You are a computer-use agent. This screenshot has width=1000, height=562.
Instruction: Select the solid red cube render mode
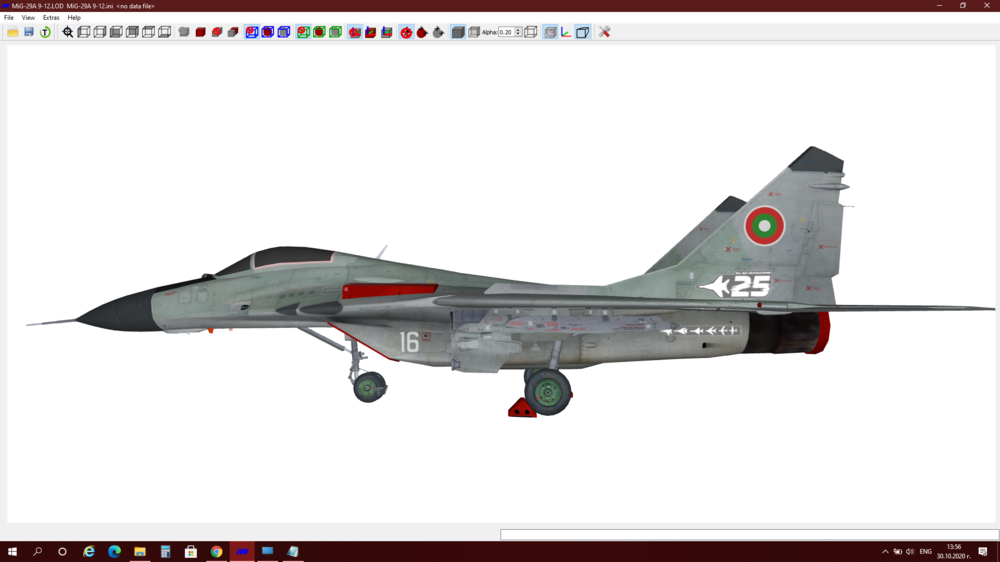[200, 32]
